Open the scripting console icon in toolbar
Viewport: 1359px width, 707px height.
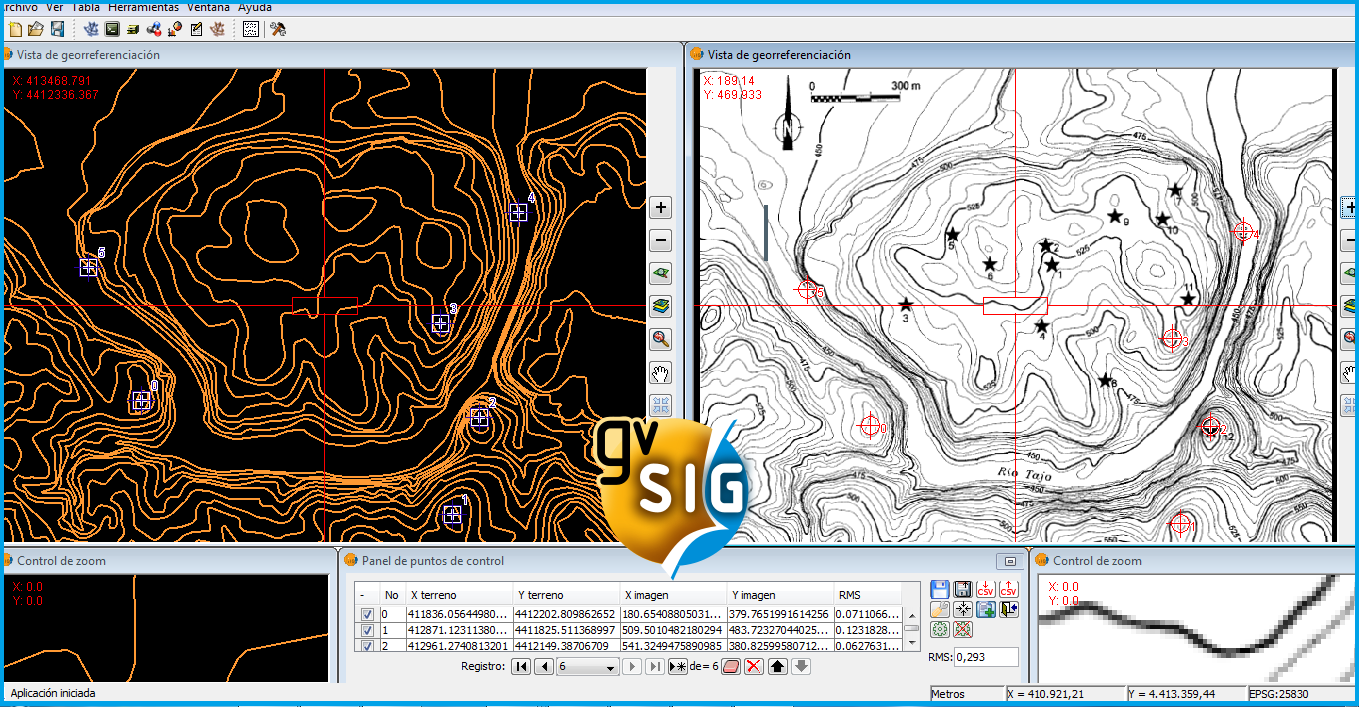point(113,29)
